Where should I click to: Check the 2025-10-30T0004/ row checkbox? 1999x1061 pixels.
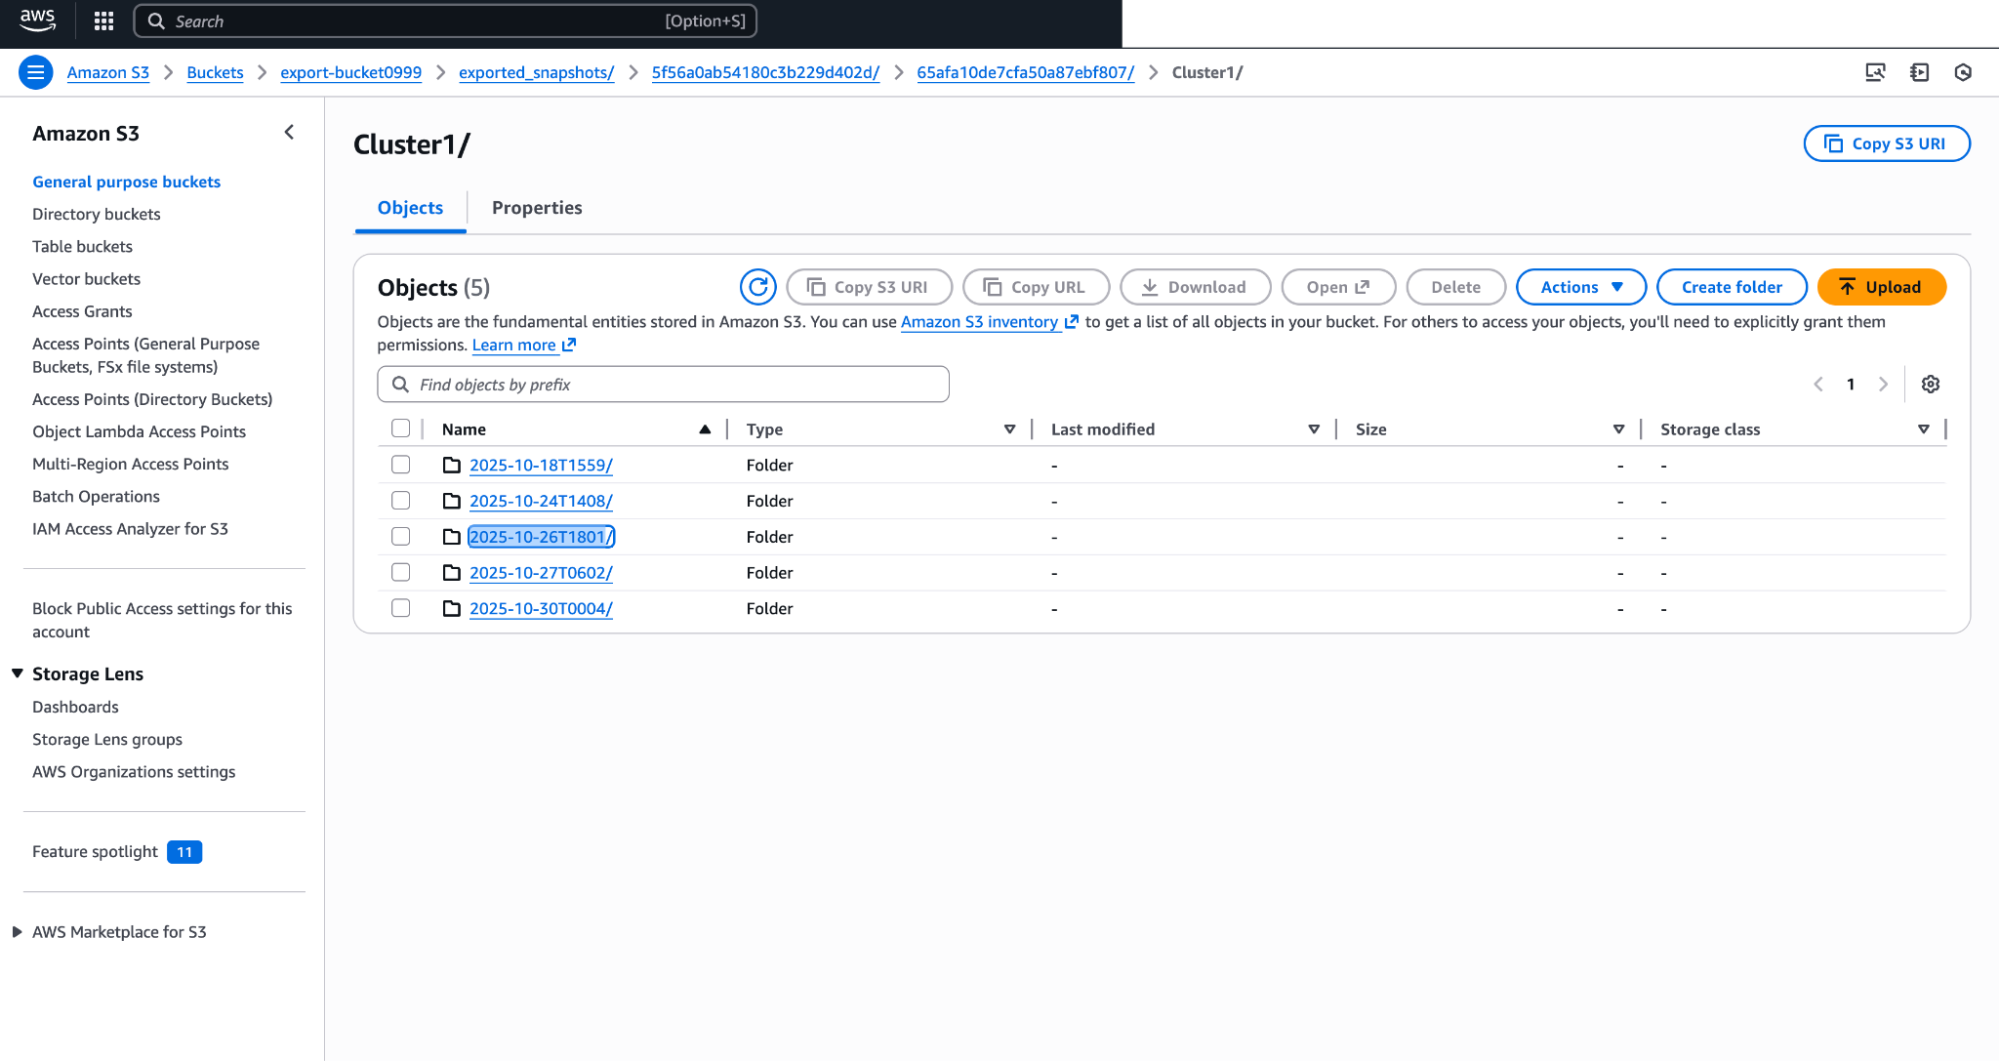click(401, 609)
